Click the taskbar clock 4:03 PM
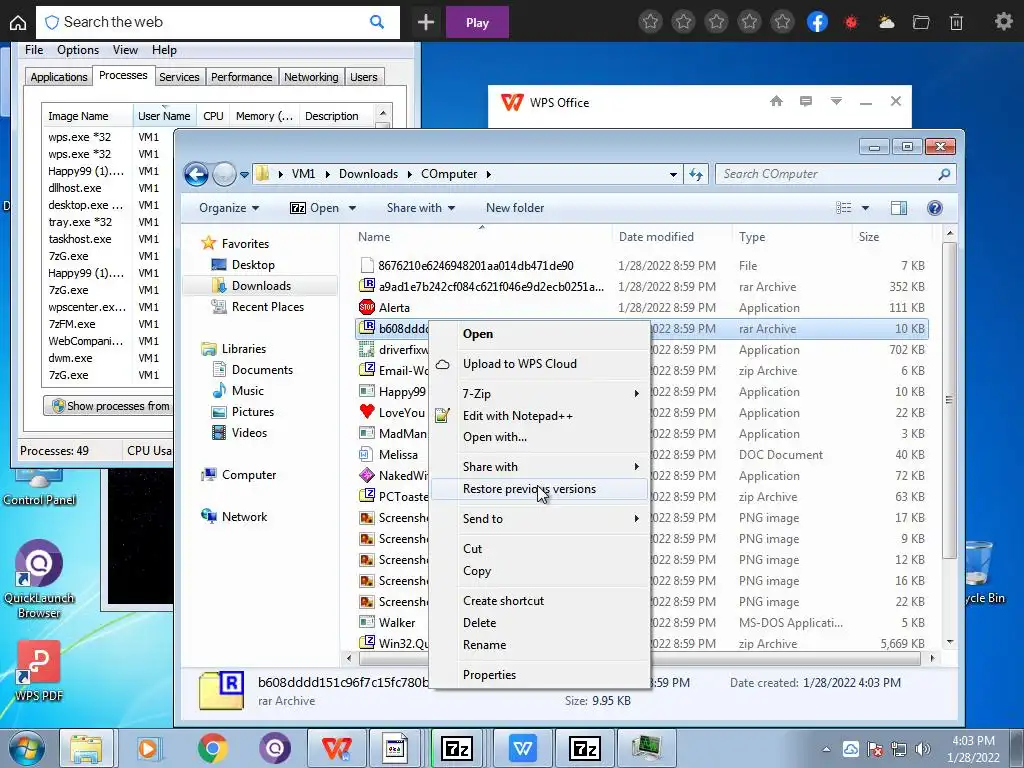This screenshot has width=1024, height=768. tap(973, 741)
